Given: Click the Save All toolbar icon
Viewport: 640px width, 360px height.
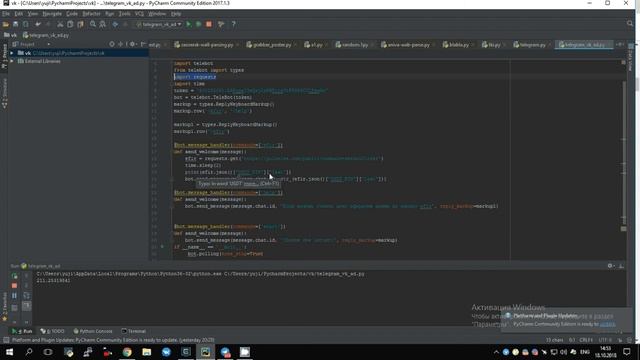Looking at the screenshot, I should (x=16, y=24).
